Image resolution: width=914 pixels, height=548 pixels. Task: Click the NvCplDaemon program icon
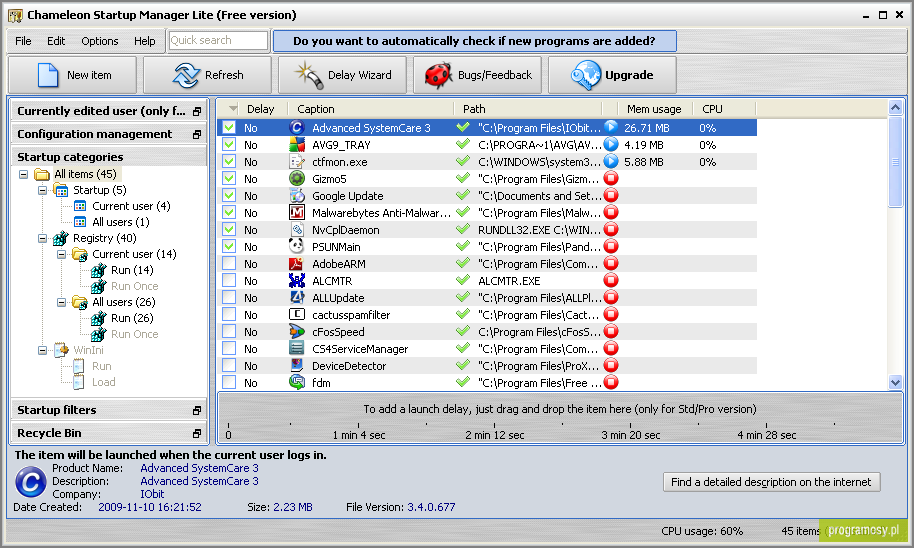click(297, 230)
